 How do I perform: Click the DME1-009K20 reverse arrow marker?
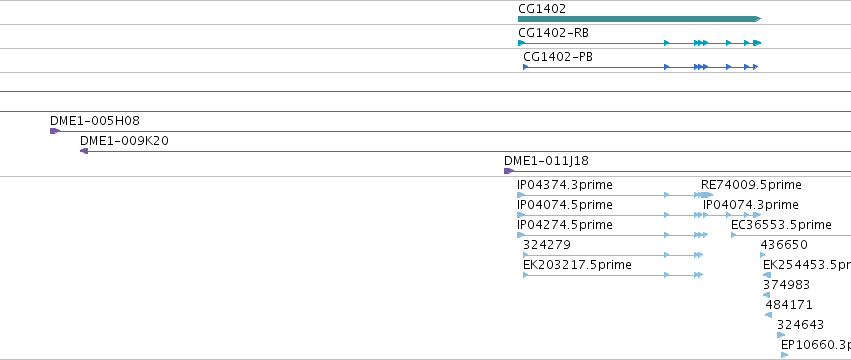(84, 151)
